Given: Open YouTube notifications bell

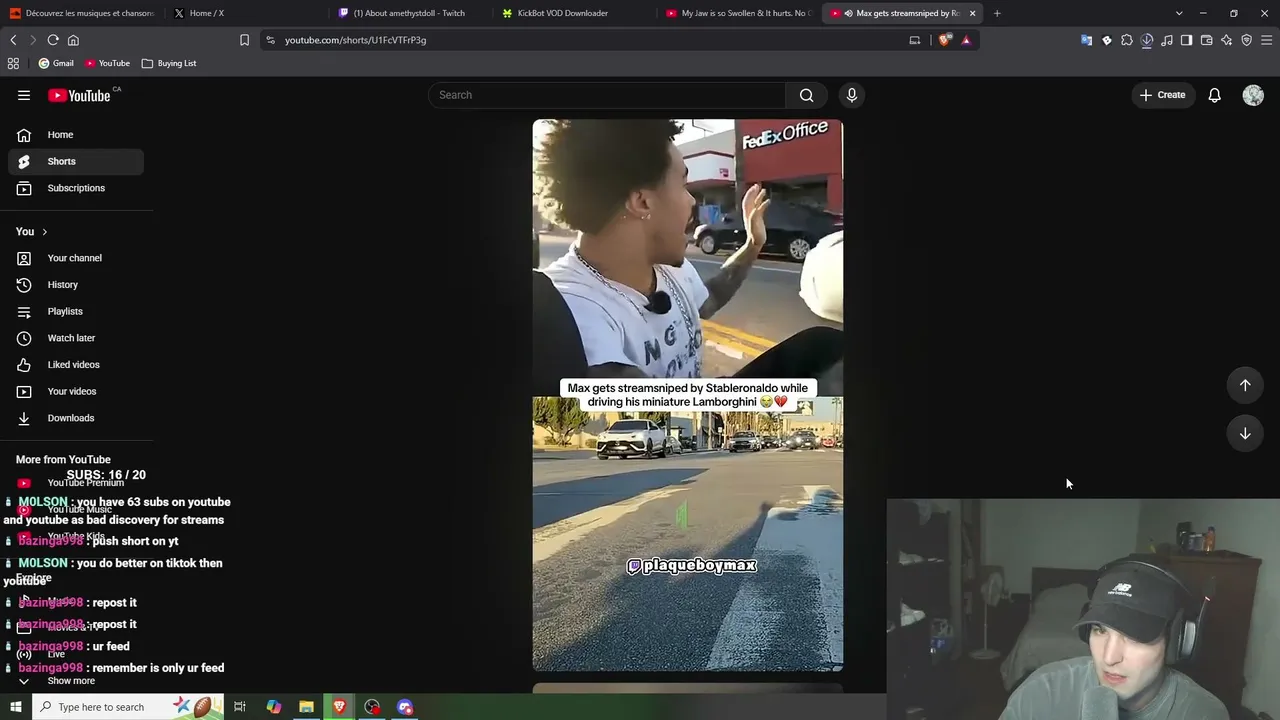Looking at the screenshot, I should click(1214, 95).
